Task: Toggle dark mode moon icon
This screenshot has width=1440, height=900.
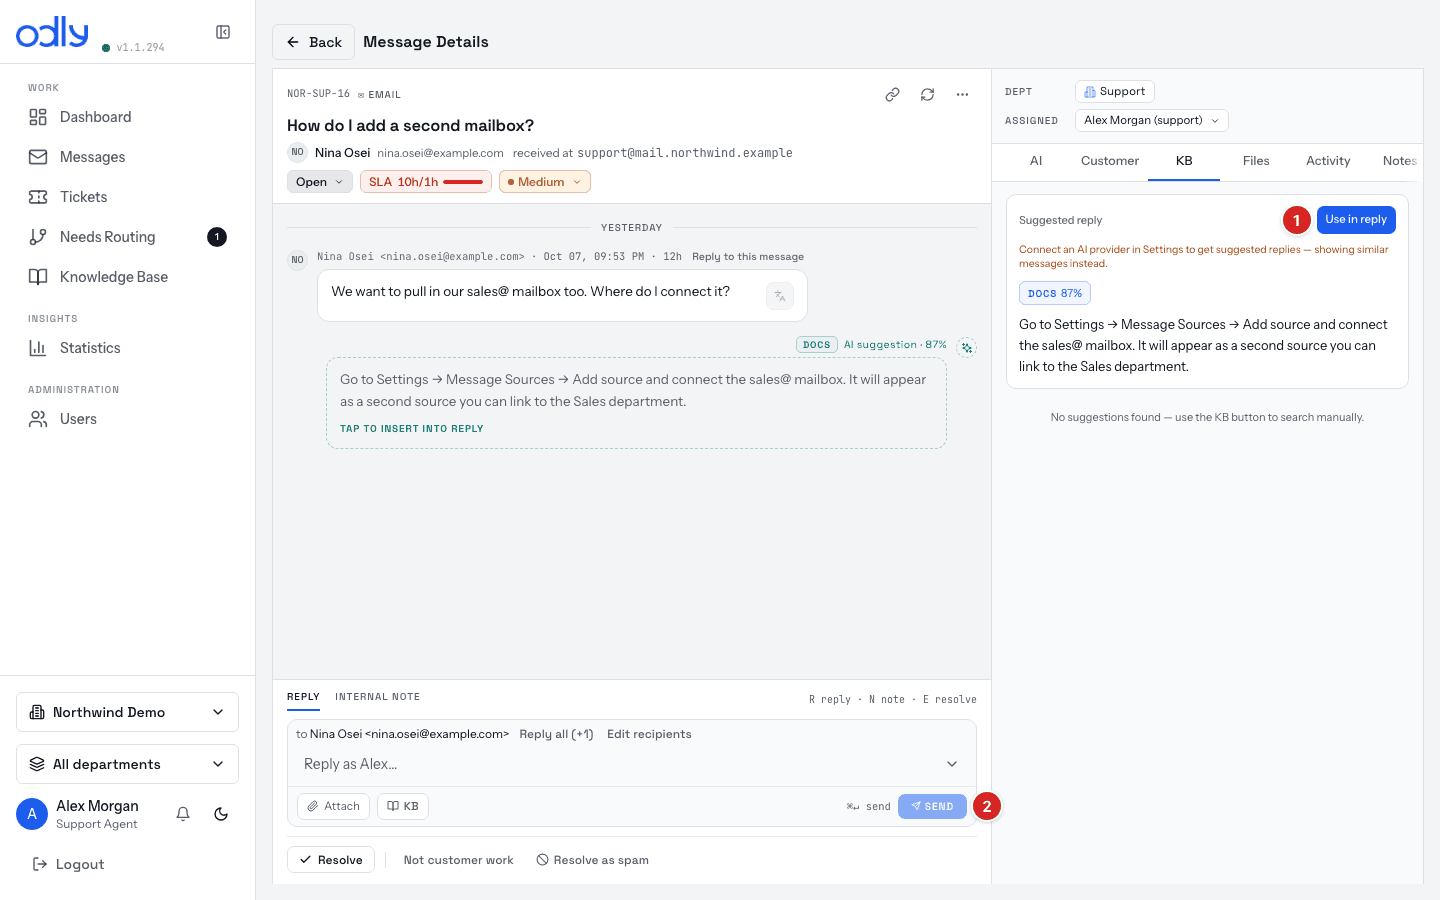Action: [x=221, y=814]
